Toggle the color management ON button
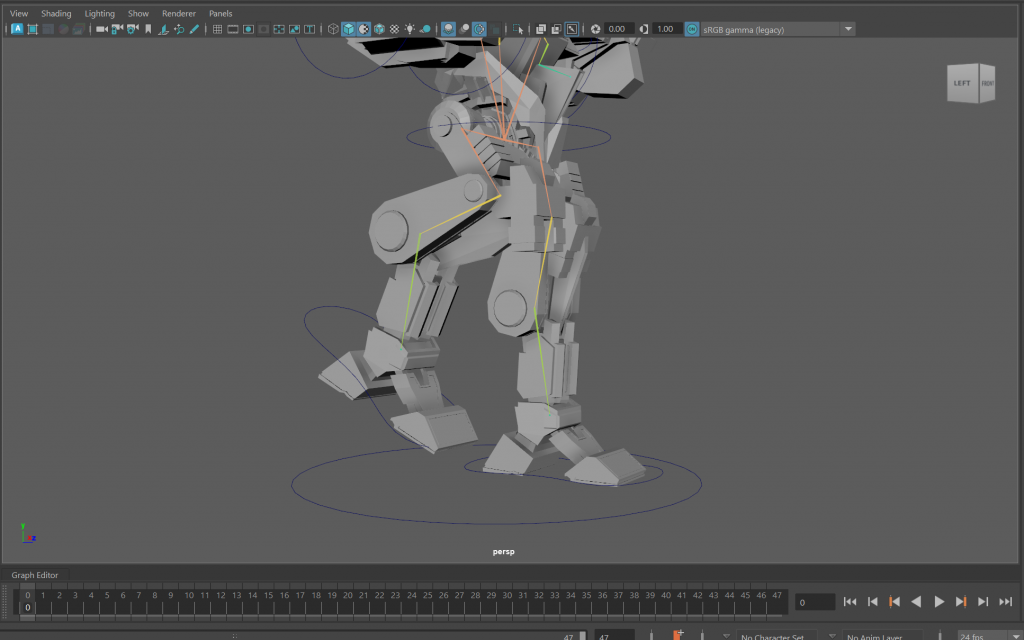1024x640 pixels. [x=692, y=29]
